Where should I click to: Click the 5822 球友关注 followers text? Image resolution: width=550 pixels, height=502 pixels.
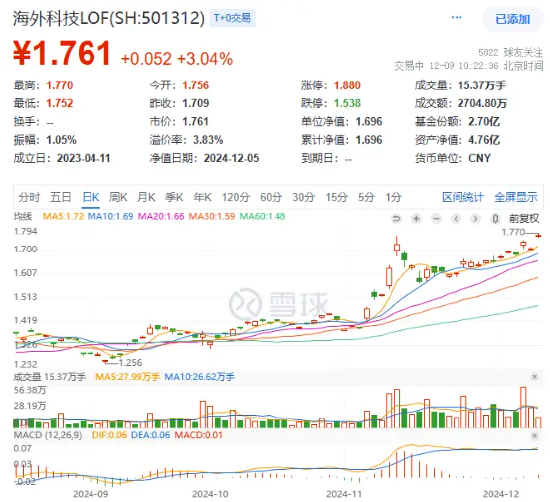coord(511,53)
